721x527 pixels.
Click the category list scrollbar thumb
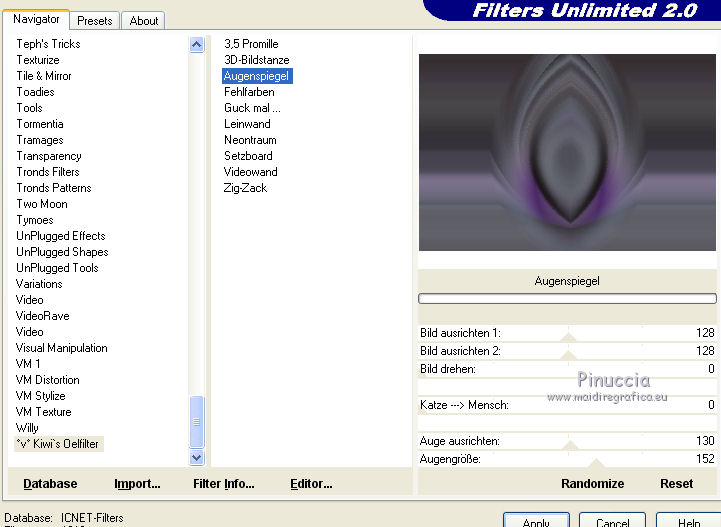click(196, 421)
